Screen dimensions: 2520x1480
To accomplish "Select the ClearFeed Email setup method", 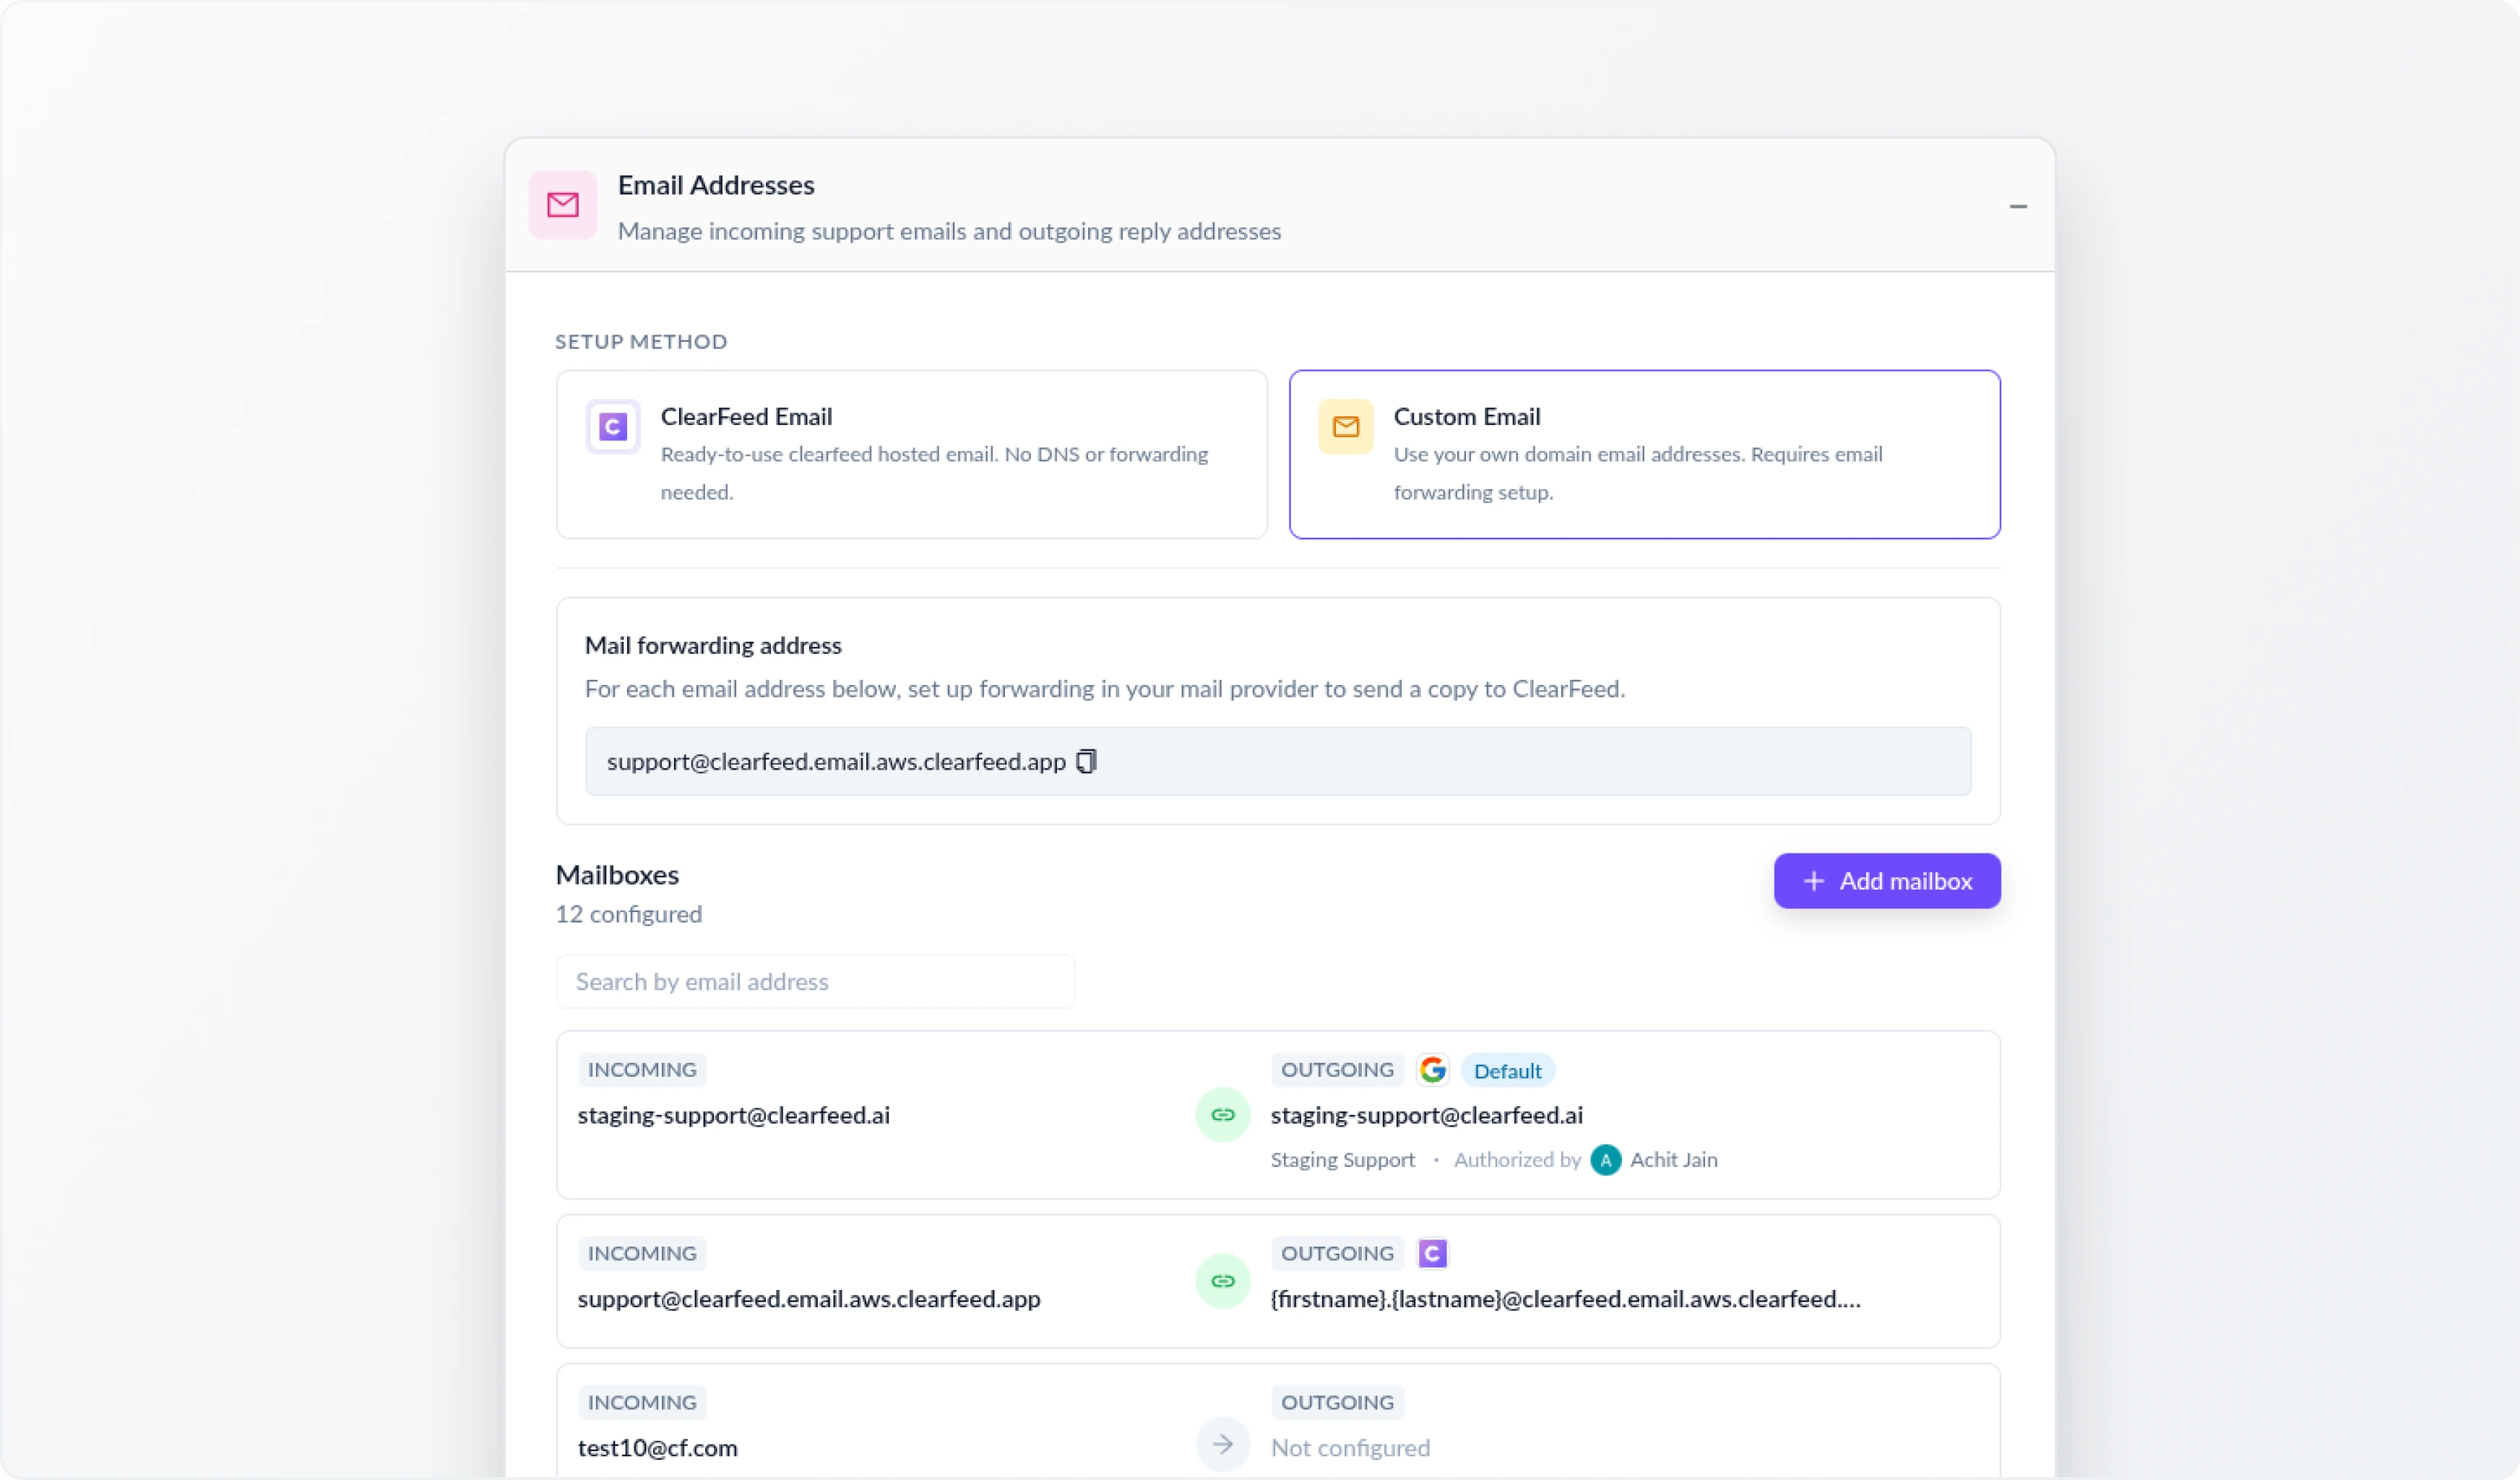I will tap(911, 454).
